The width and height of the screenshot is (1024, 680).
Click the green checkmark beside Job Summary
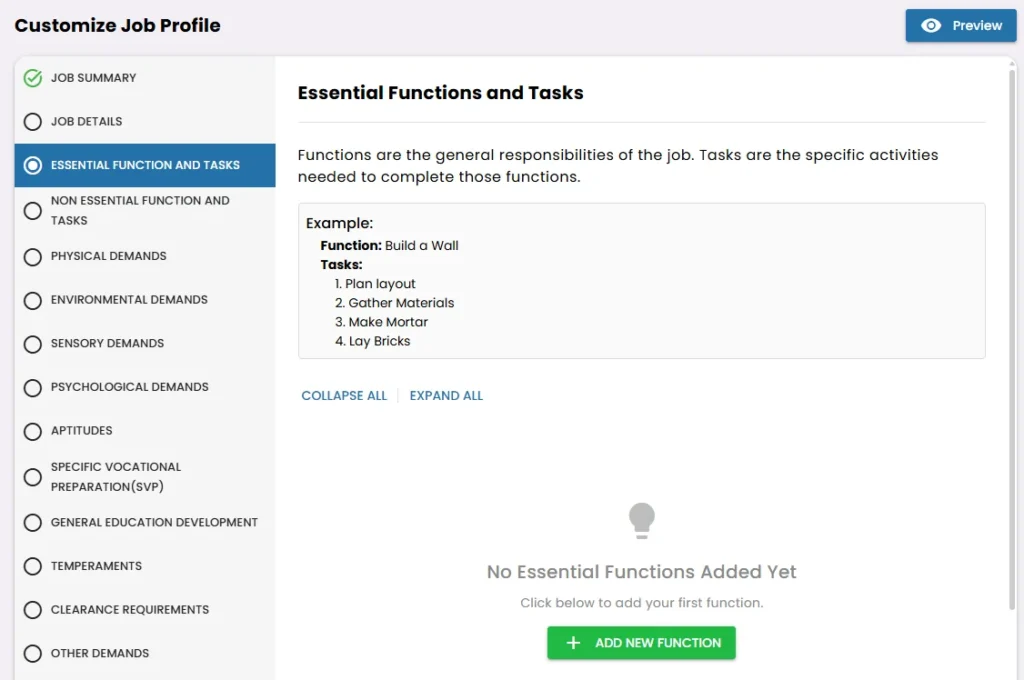coord(32,77)
